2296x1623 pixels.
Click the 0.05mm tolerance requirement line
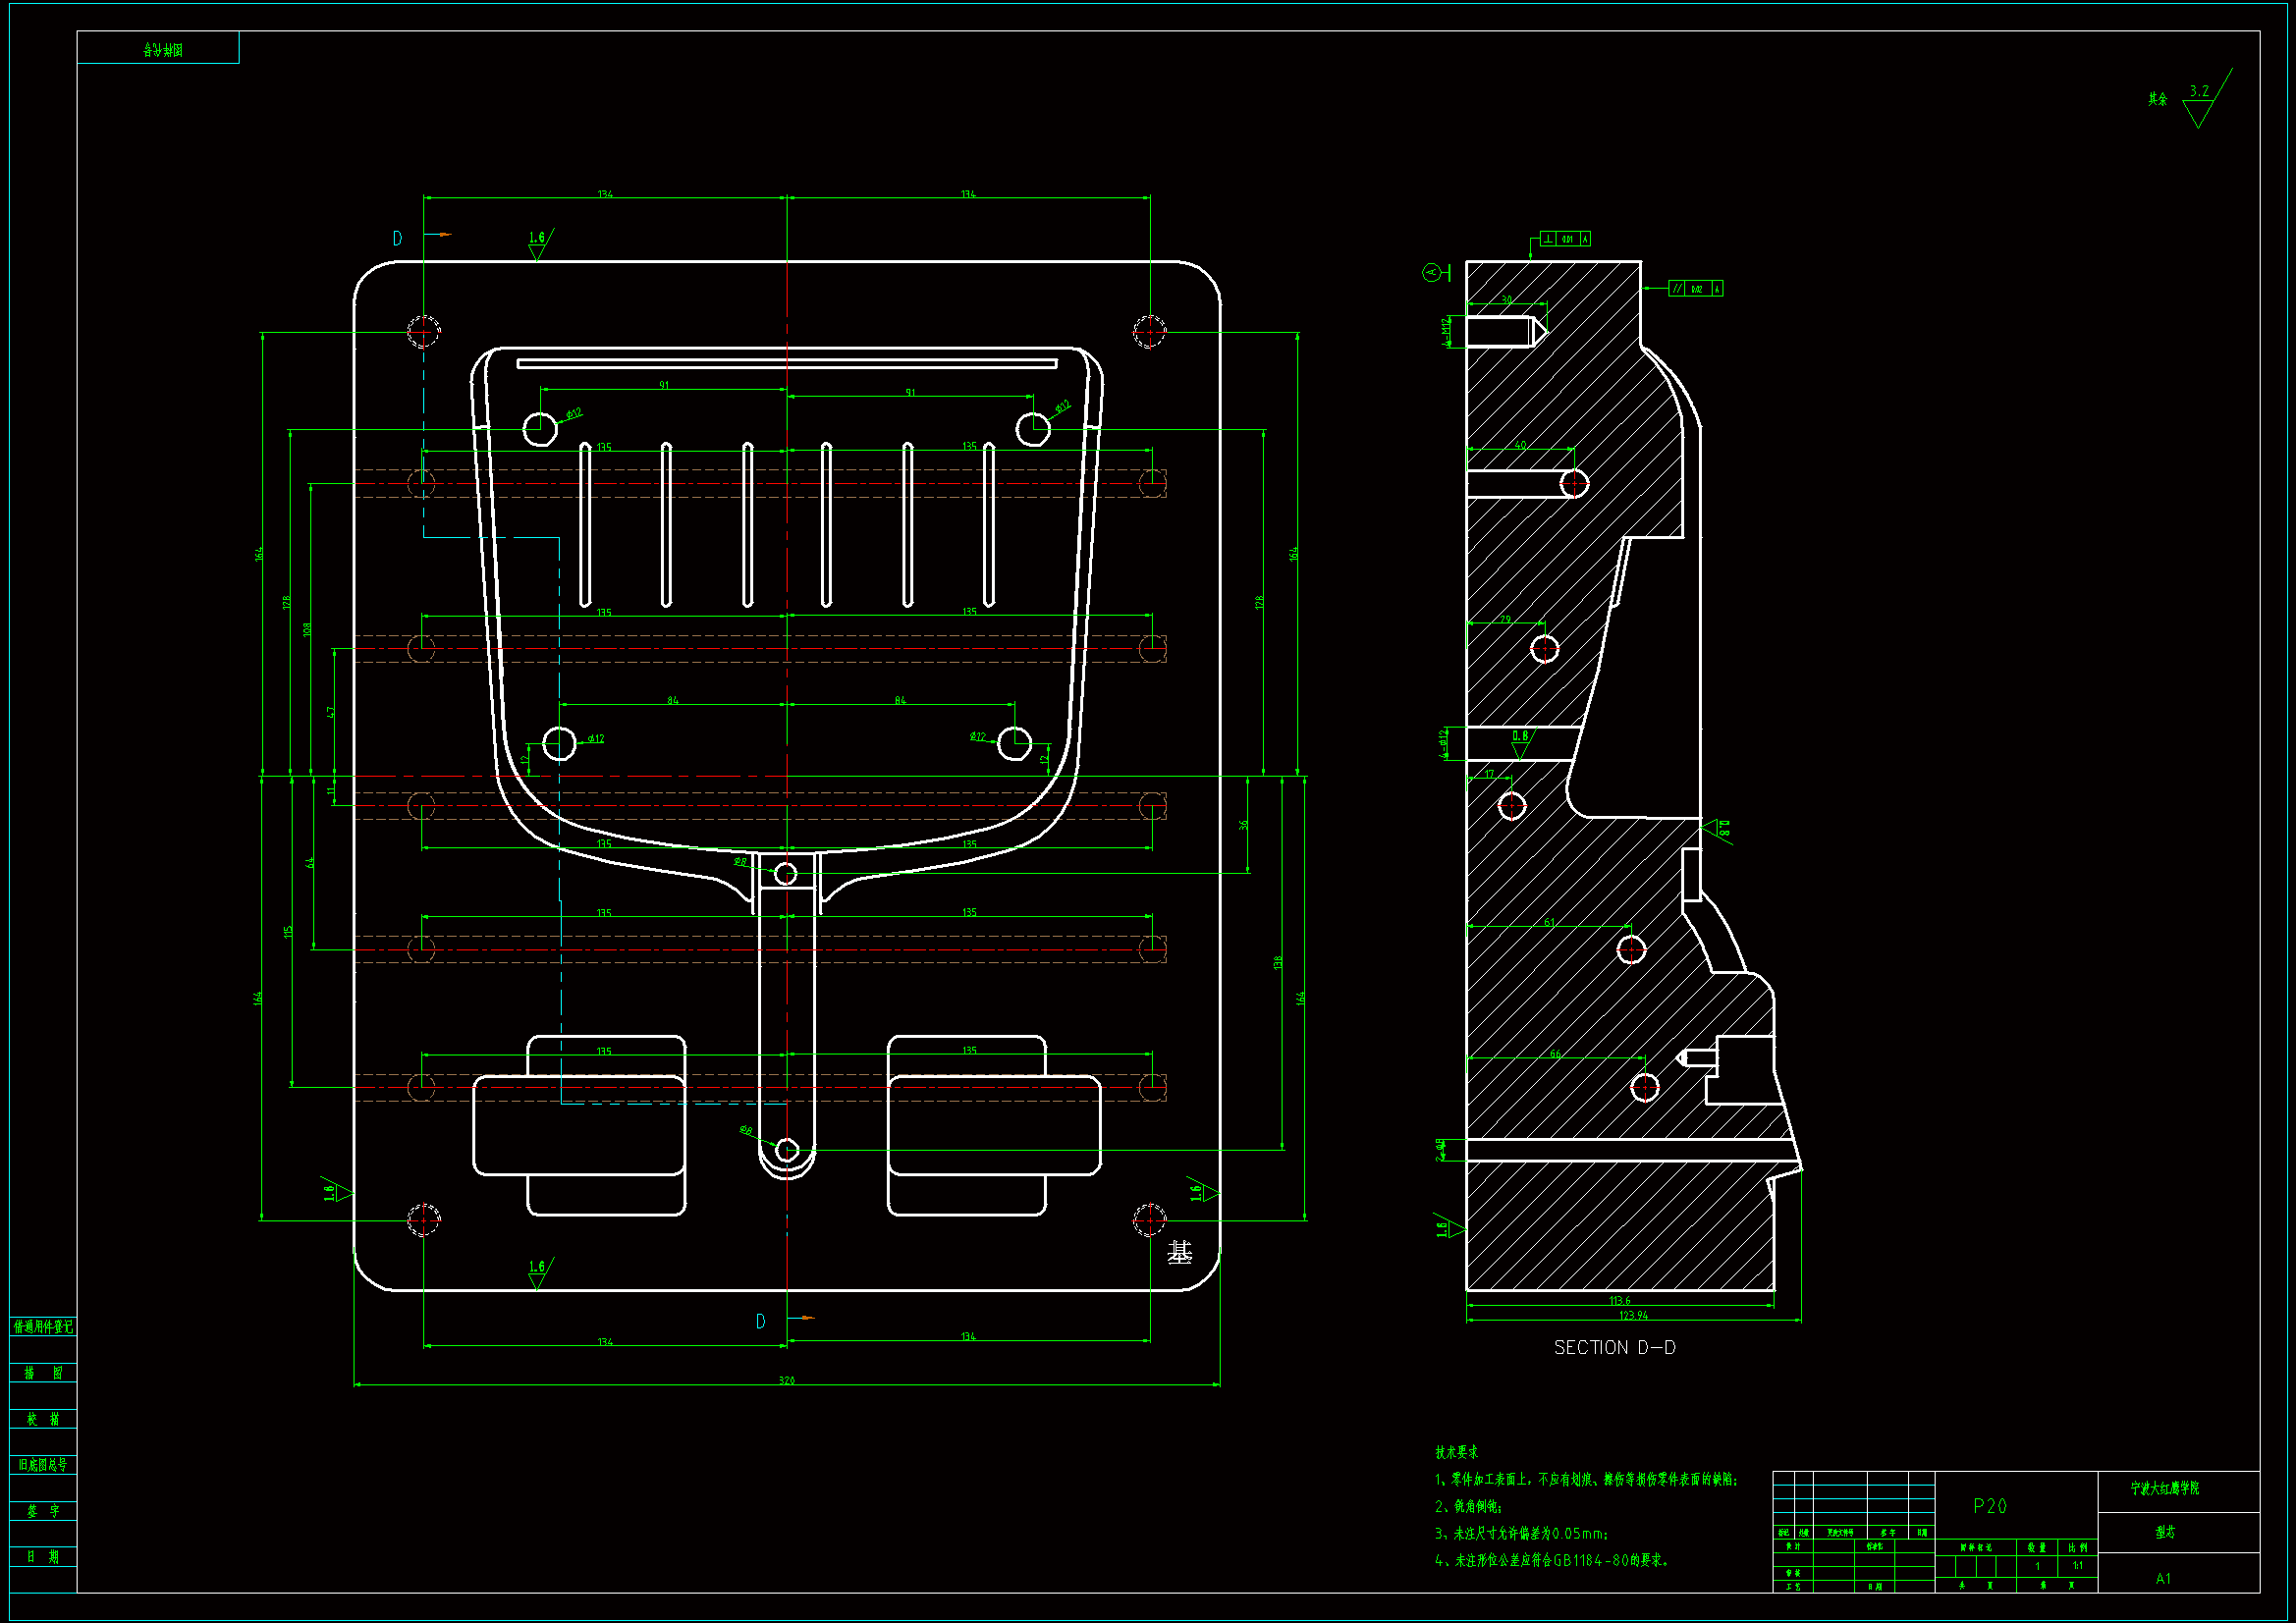pyautogui.click(x=1521, y=1533)
